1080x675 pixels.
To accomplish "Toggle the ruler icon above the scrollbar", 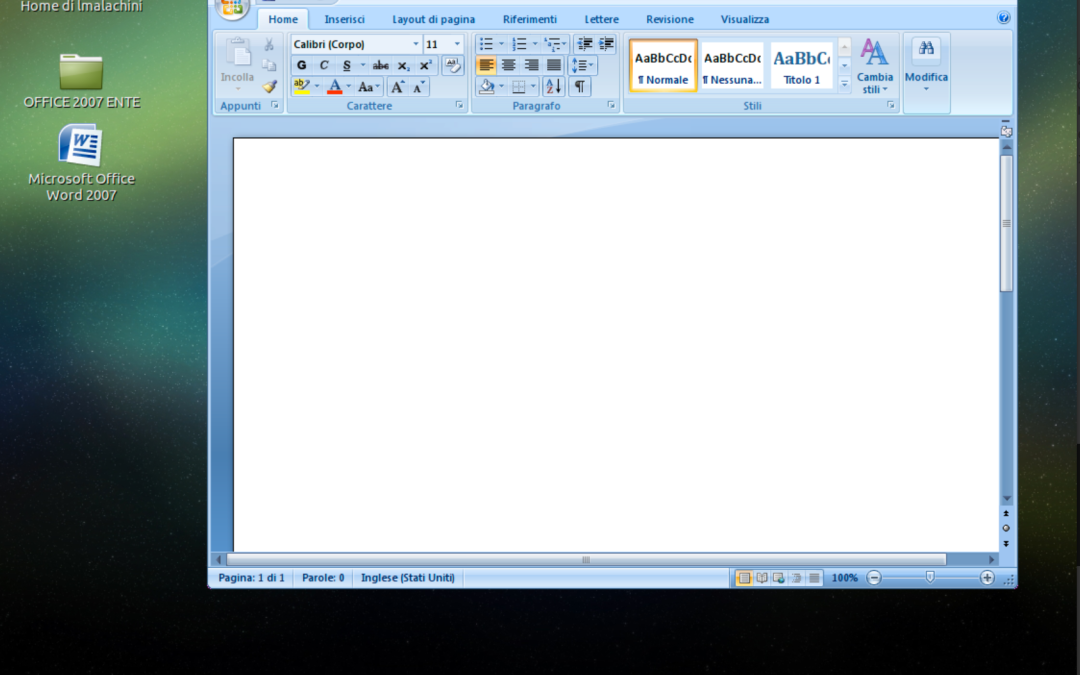I will click(x=1006, y=131).
